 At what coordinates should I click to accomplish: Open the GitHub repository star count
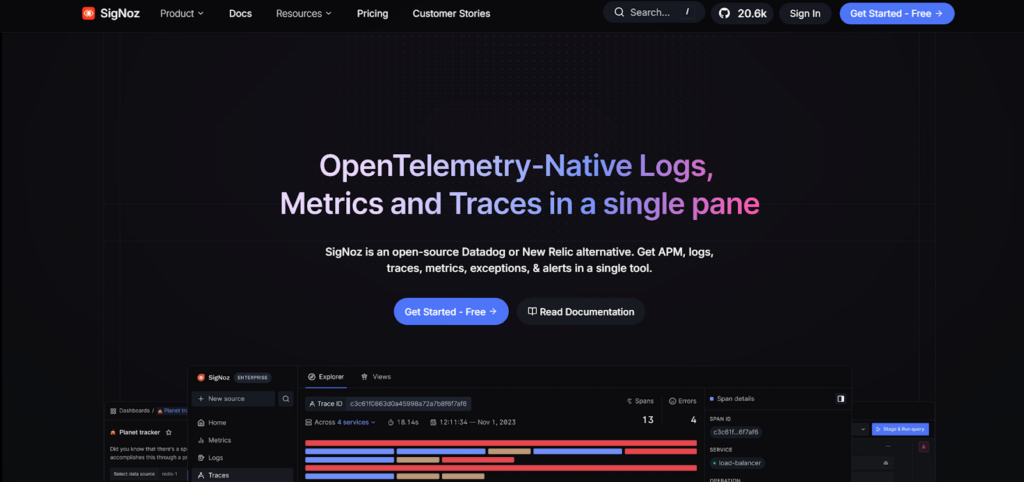(741, 13)
